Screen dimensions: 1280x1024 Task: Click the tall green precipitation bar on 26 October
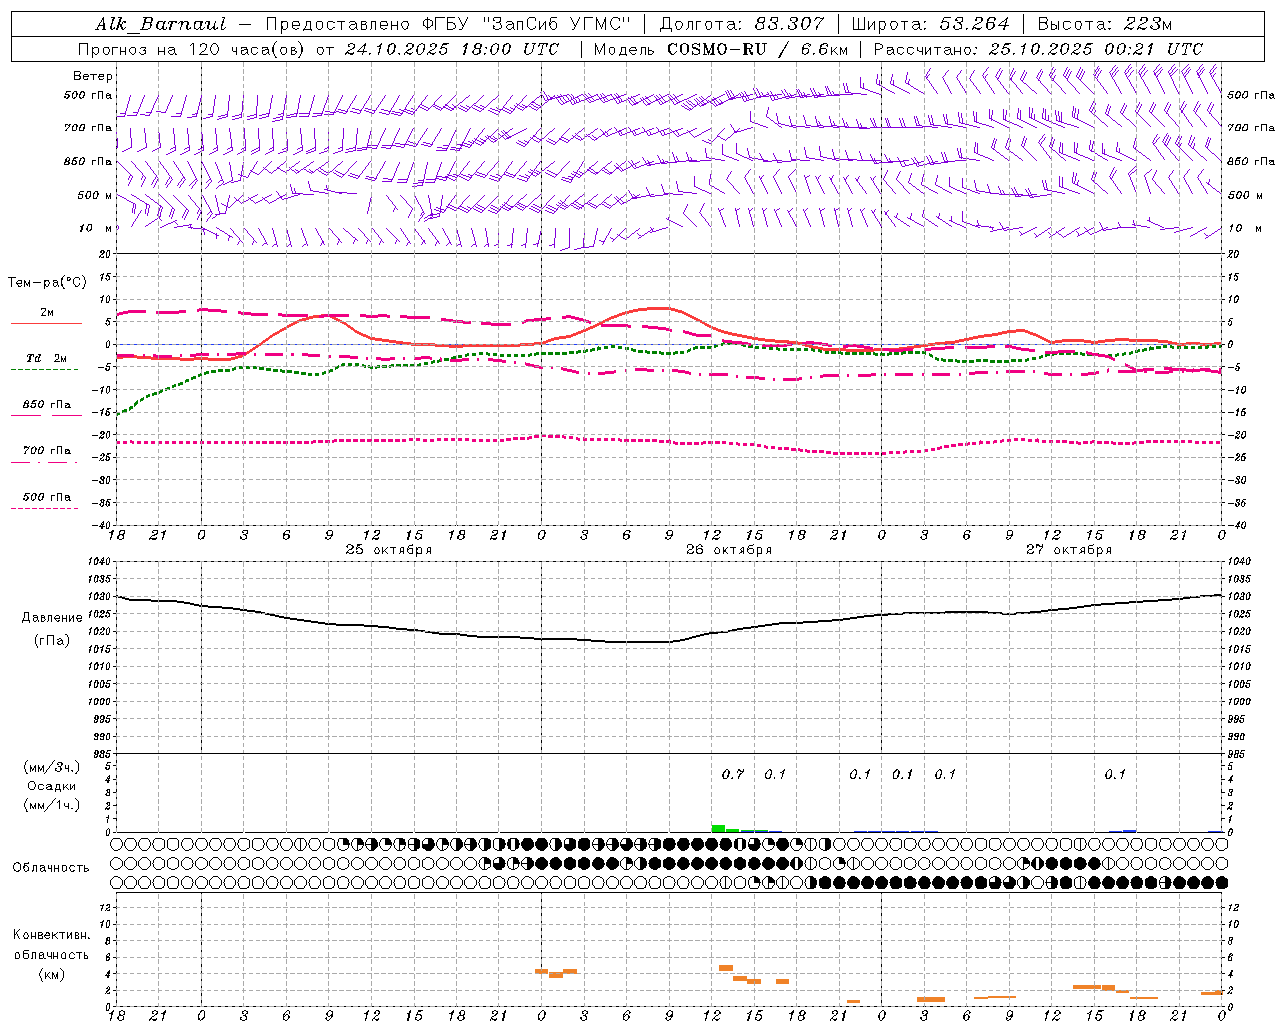click(x=718, y=828)
